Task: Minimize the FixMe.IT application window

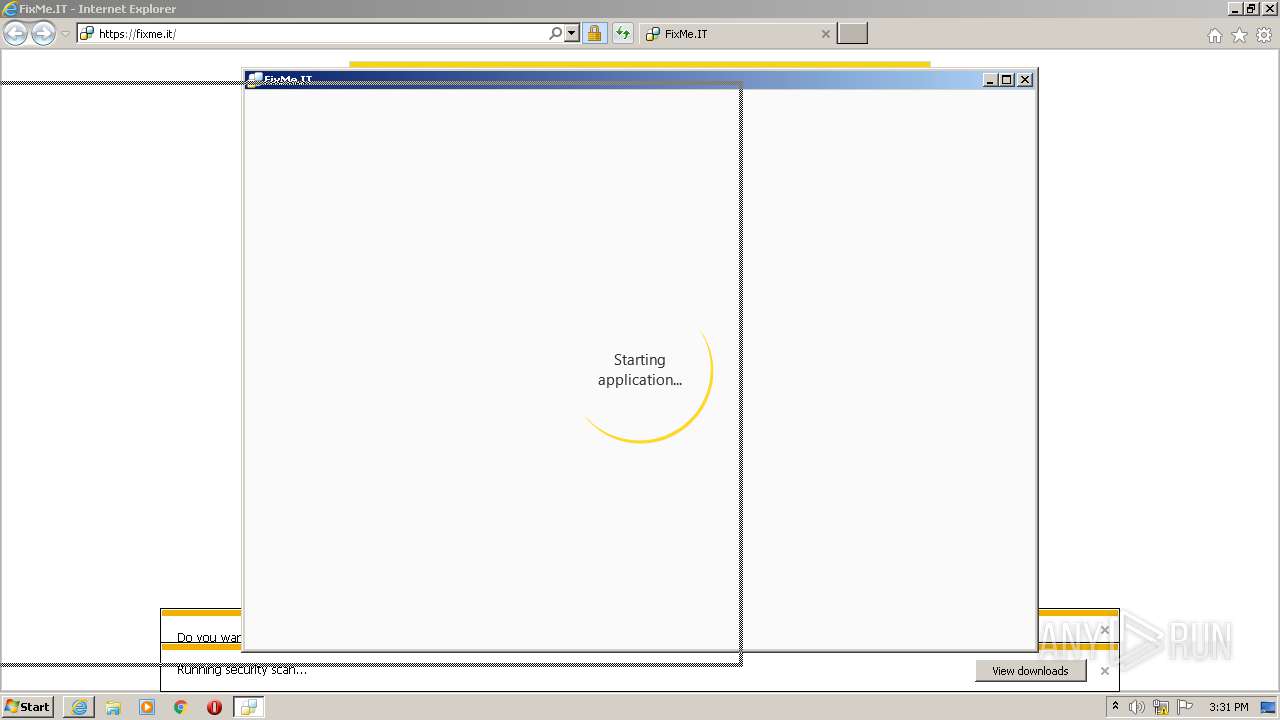Action: click(x=990, y=80)
